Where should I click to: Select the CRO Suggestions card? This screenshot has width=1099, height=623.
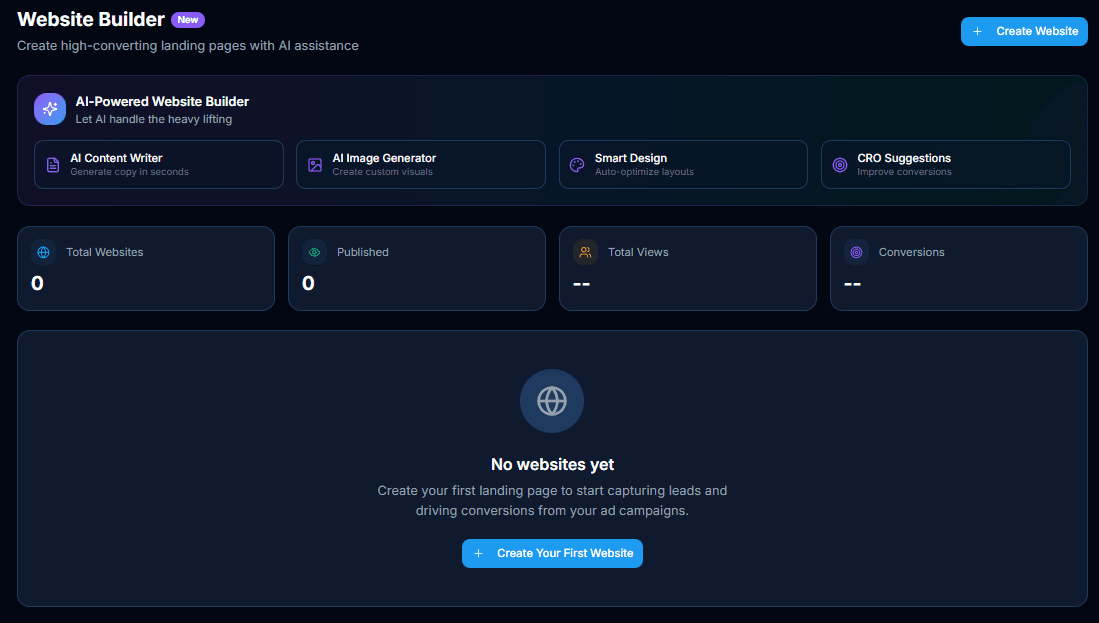(x=945, y=164)
